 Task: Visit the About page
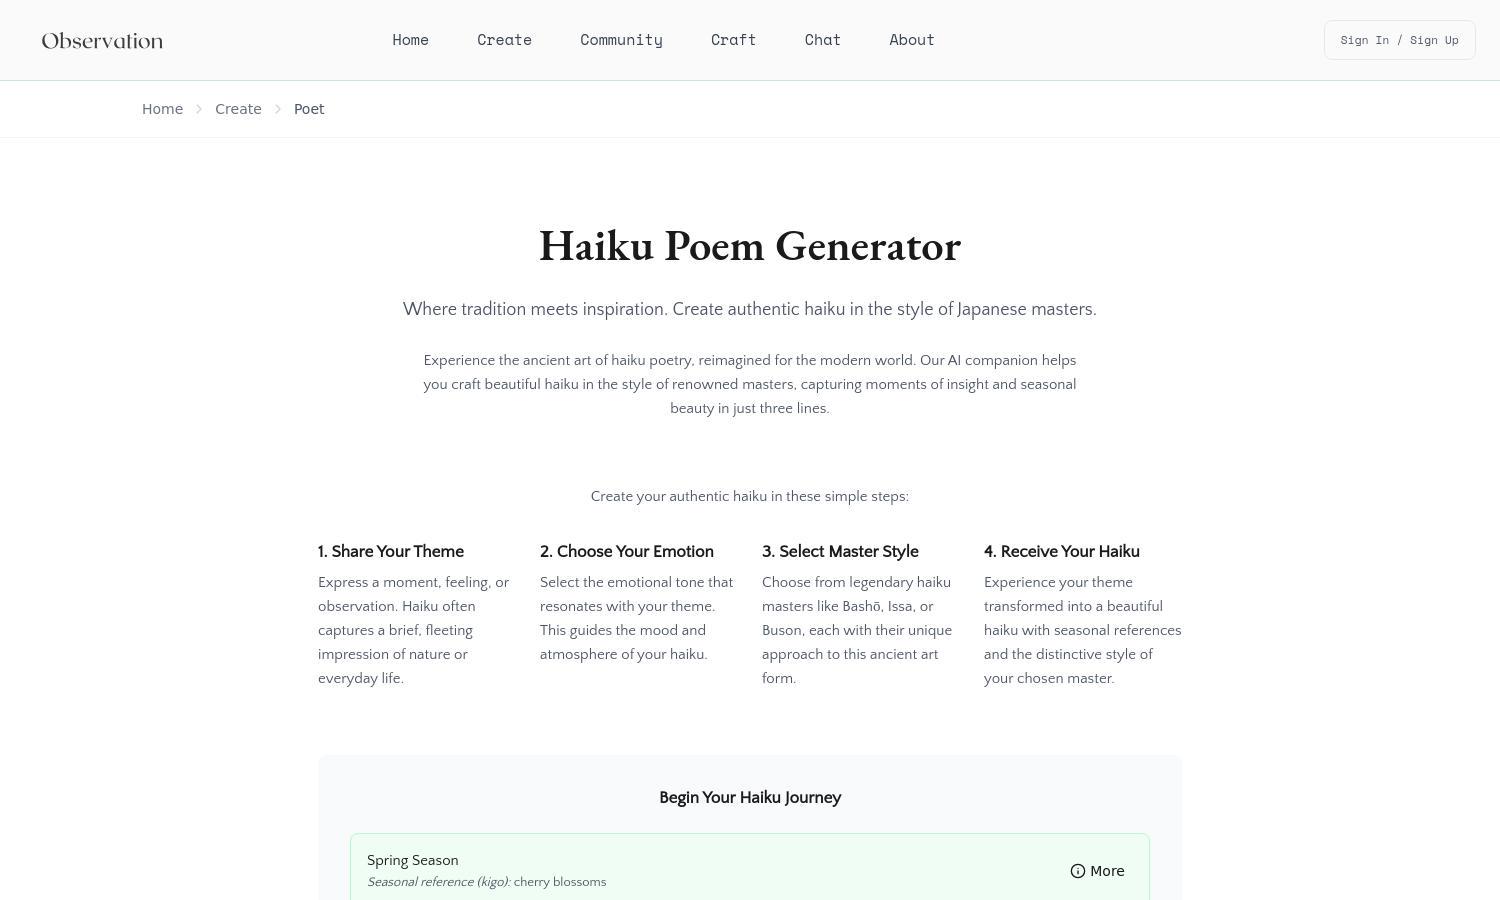[912, 40]
